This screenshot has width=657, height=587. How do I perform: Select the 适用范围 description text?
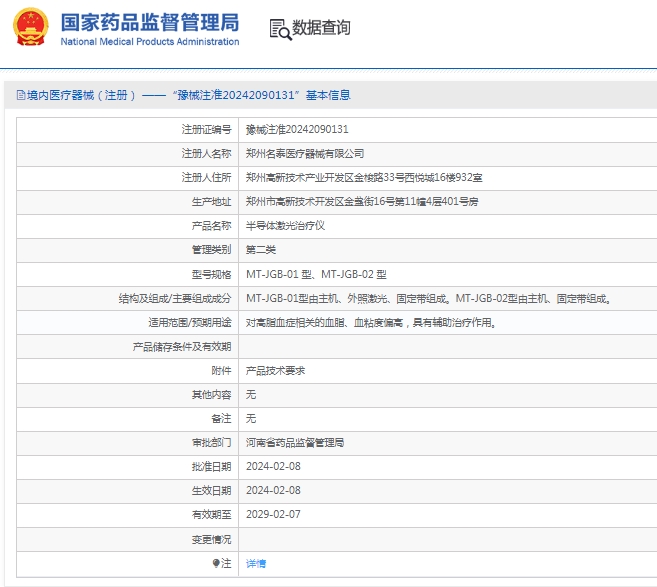(370, 323)
